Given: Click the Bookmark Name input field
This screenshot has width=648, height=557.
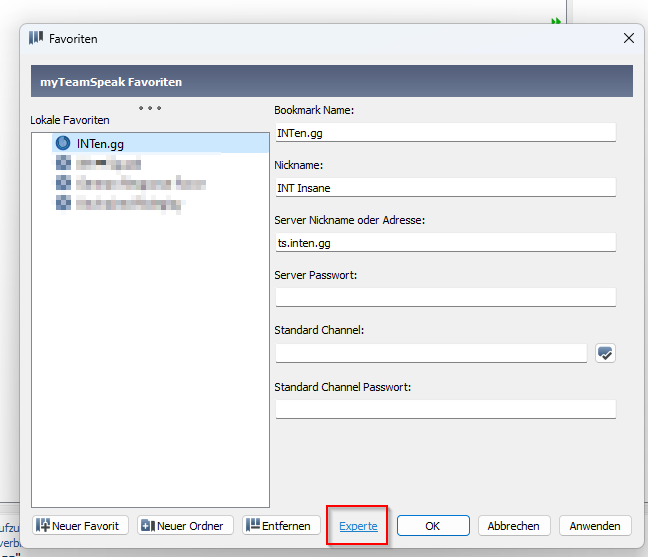Looking at the screenshot, I should pyautogui.click(x=445, y=132).
